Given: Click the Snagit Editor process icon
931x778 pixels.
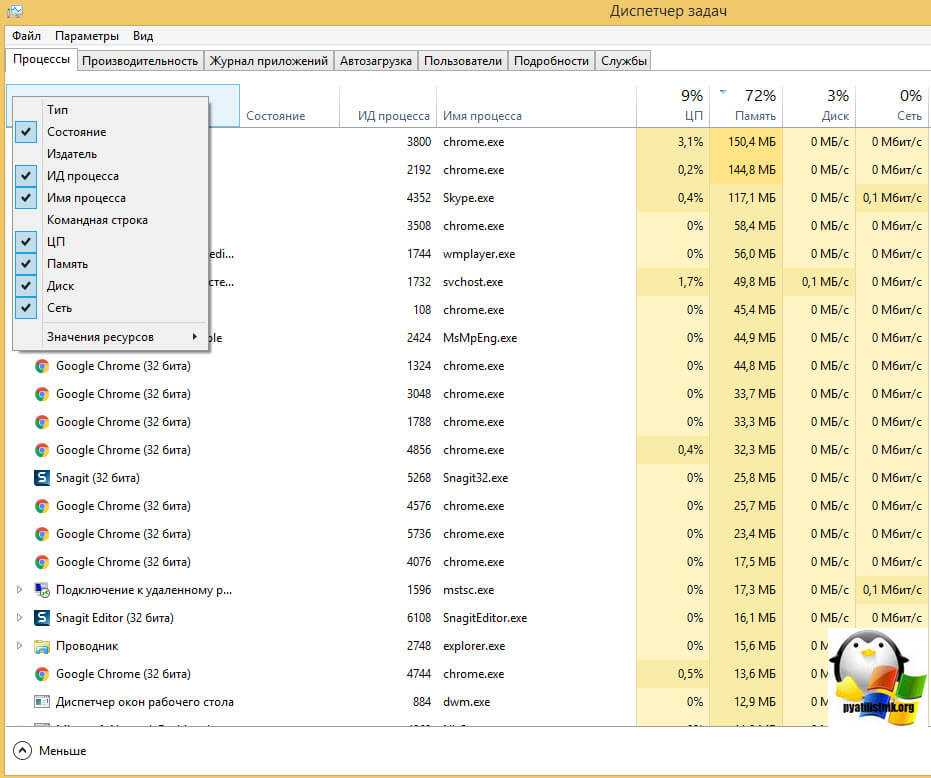Looking at the screenshot, I should [42, 618].
